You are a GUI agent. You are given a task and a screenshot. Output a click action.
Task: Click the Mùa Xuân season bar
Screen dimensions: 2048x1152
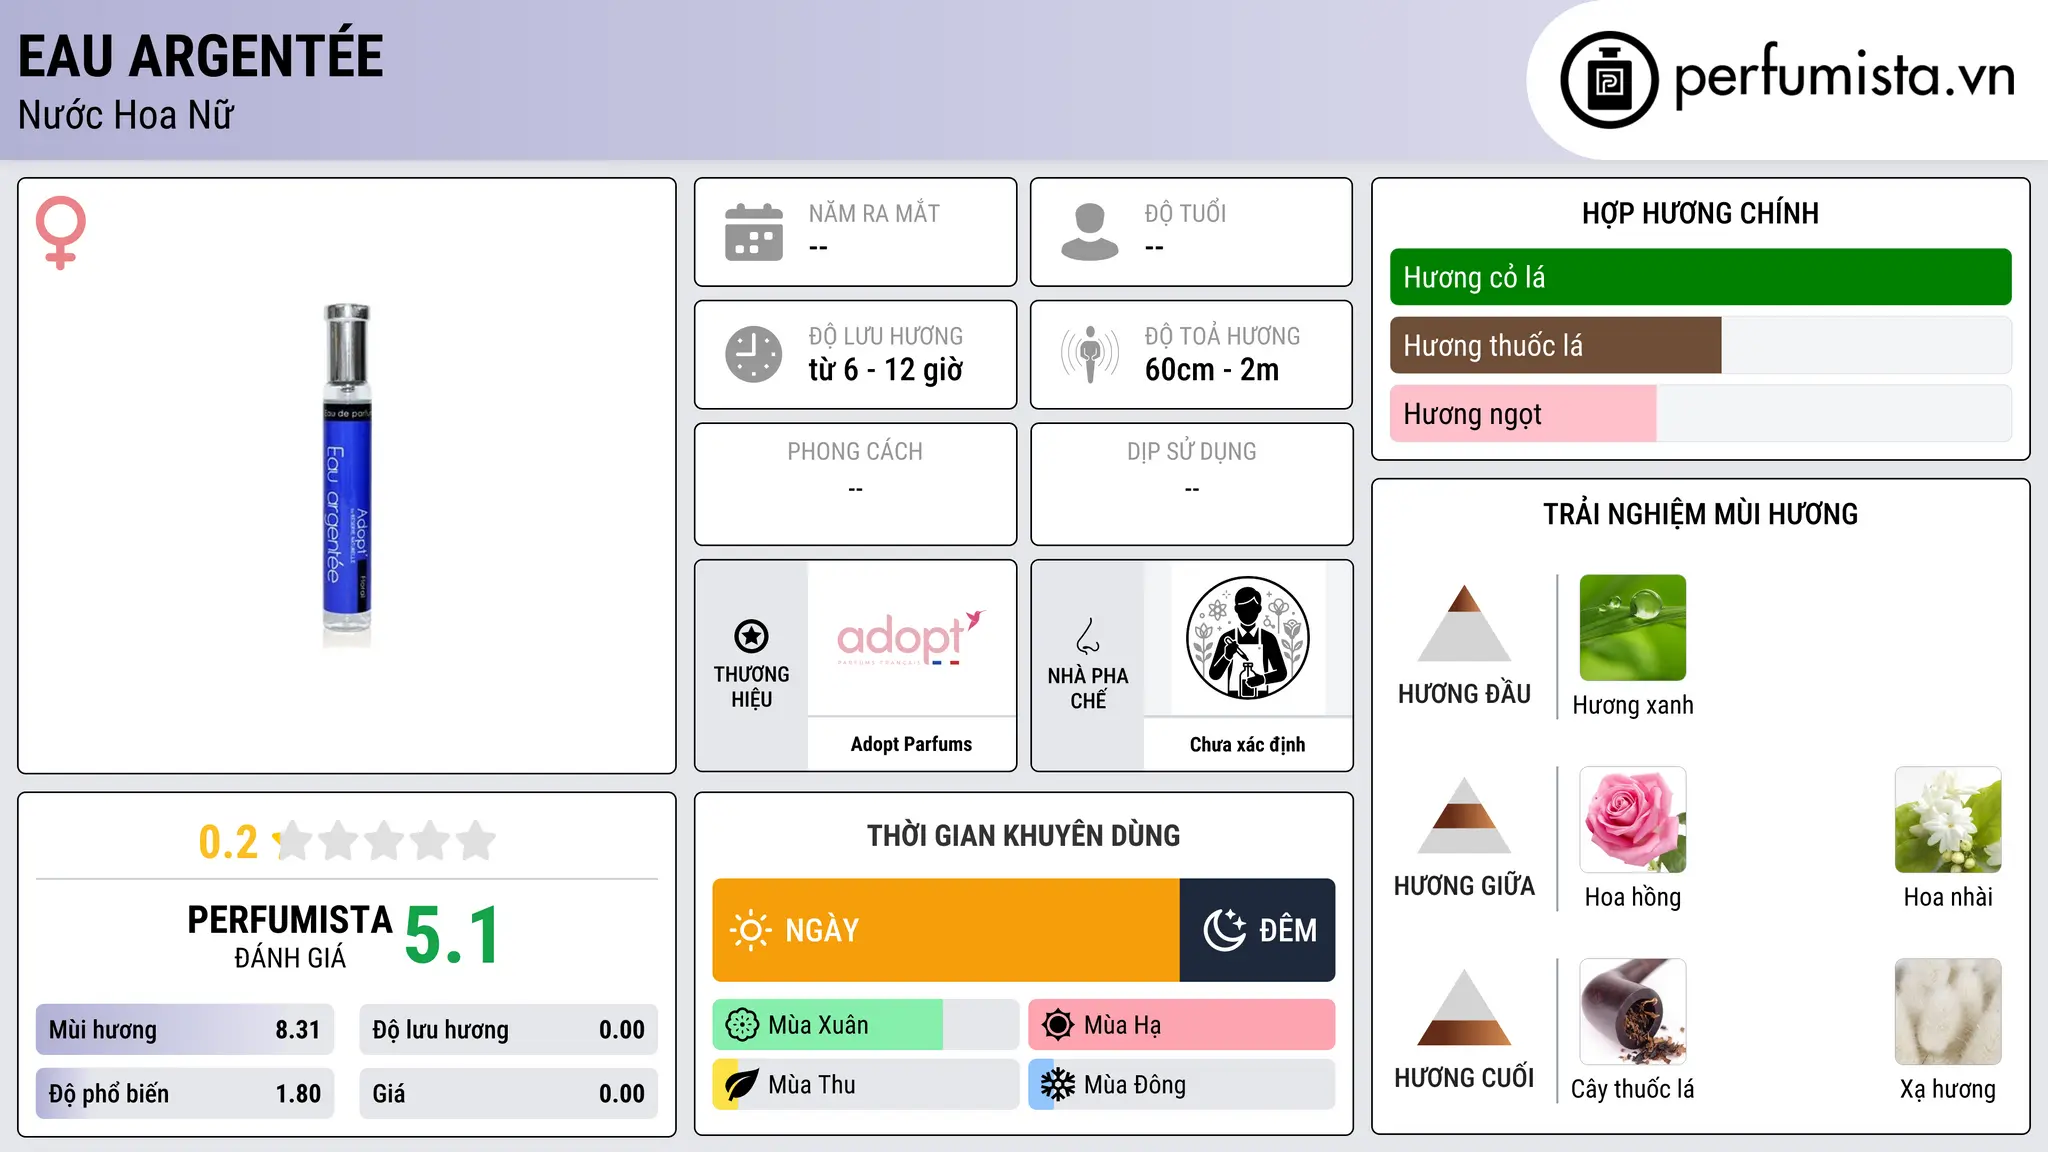pyautogui.click(x=866, y=1025)
